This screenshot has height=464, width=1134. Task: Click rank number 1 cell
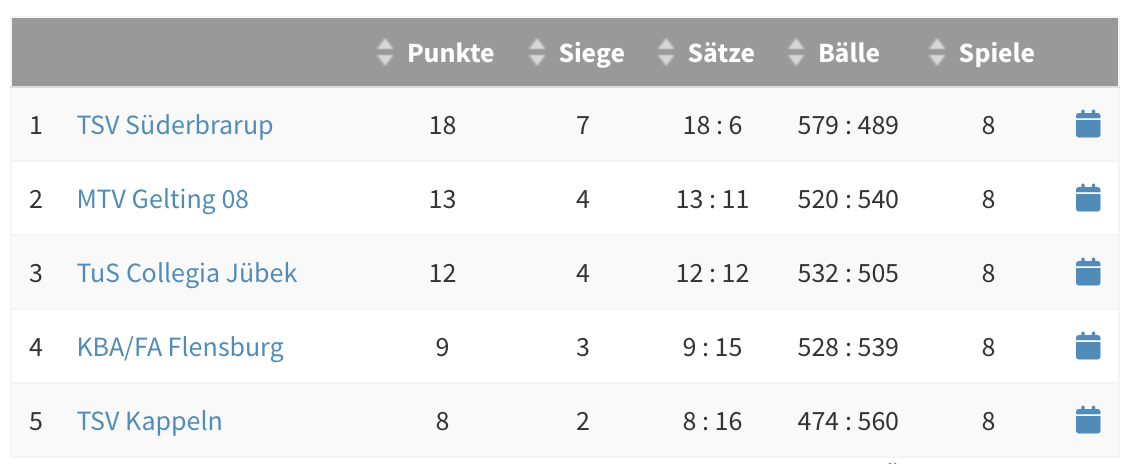[36, 125]
